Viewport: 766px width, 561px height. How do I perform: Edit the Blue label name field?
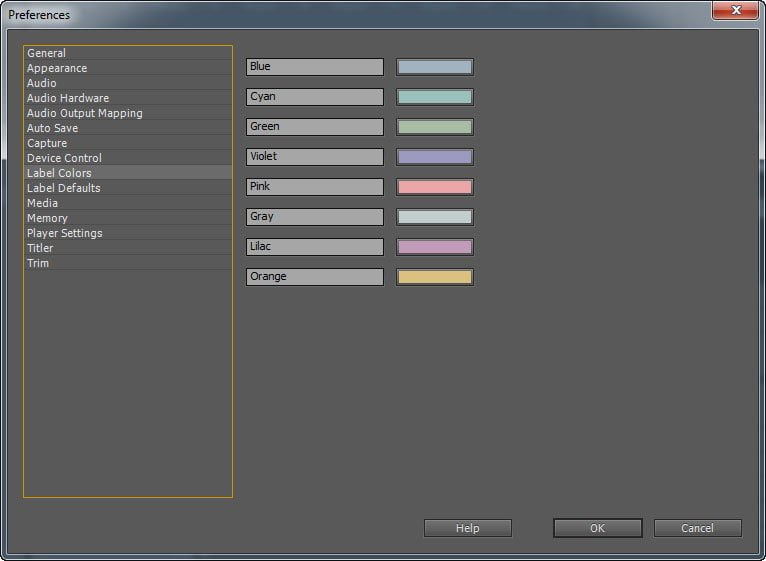[x=315, y=67]
